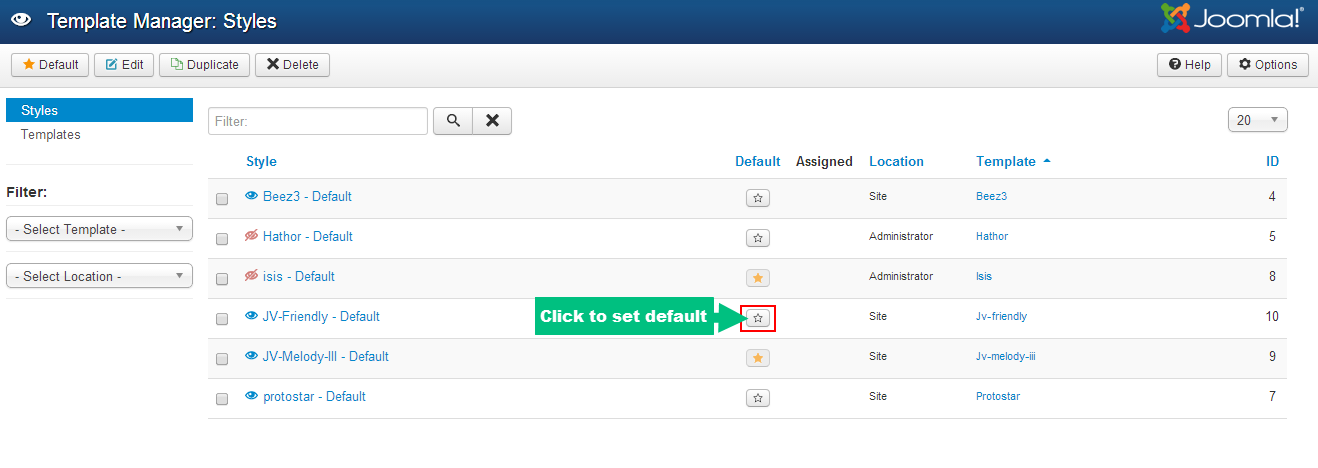
Task: Click the Joomla! logo
Action: click(1231, 18)
